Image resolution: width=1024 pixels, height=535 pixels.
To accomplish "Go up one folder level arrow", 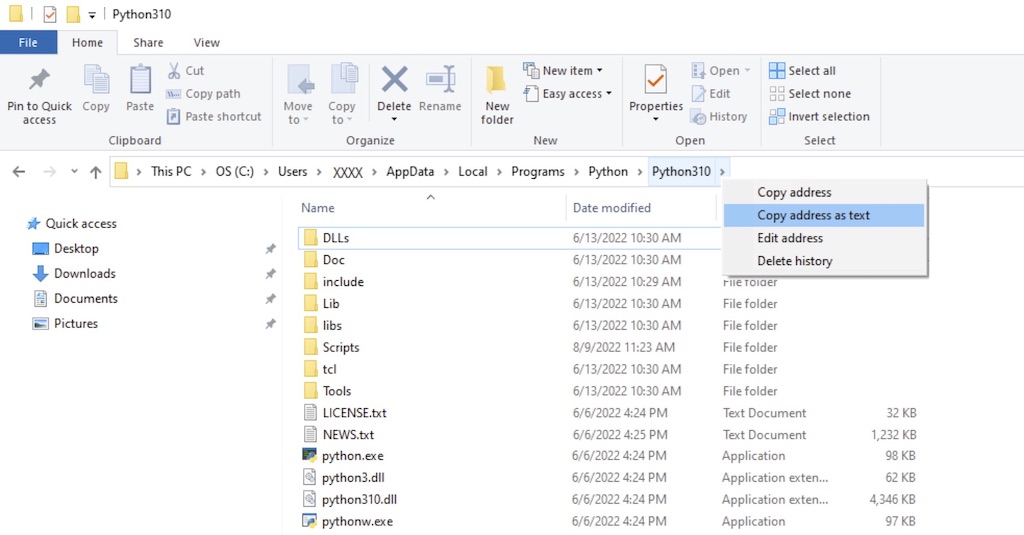I will click(96, 172).
